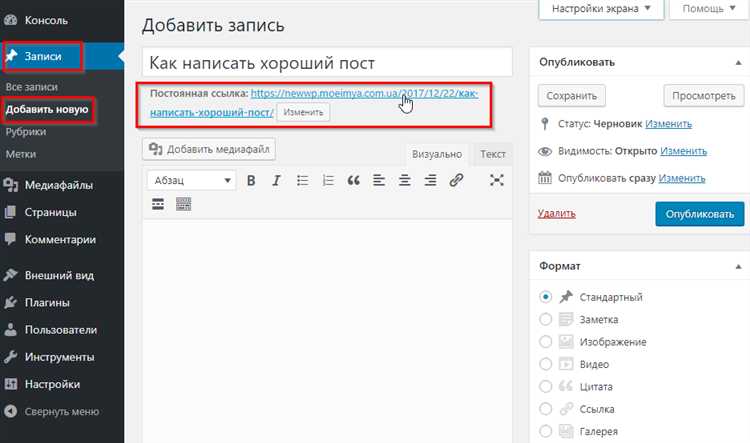The image size is (750, 443).
Task: Insert a blockquote
Action: [x=353, y=180]
